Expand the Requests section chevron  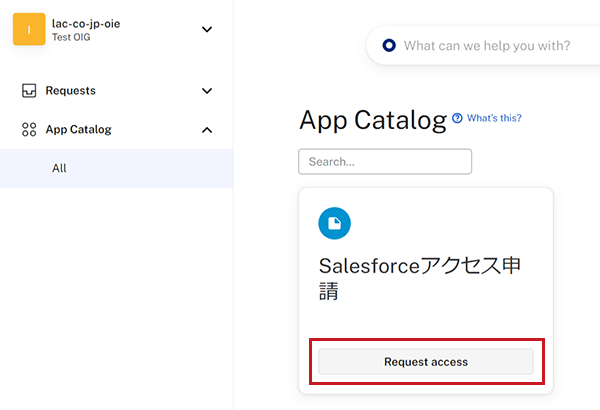pos(207,91)
